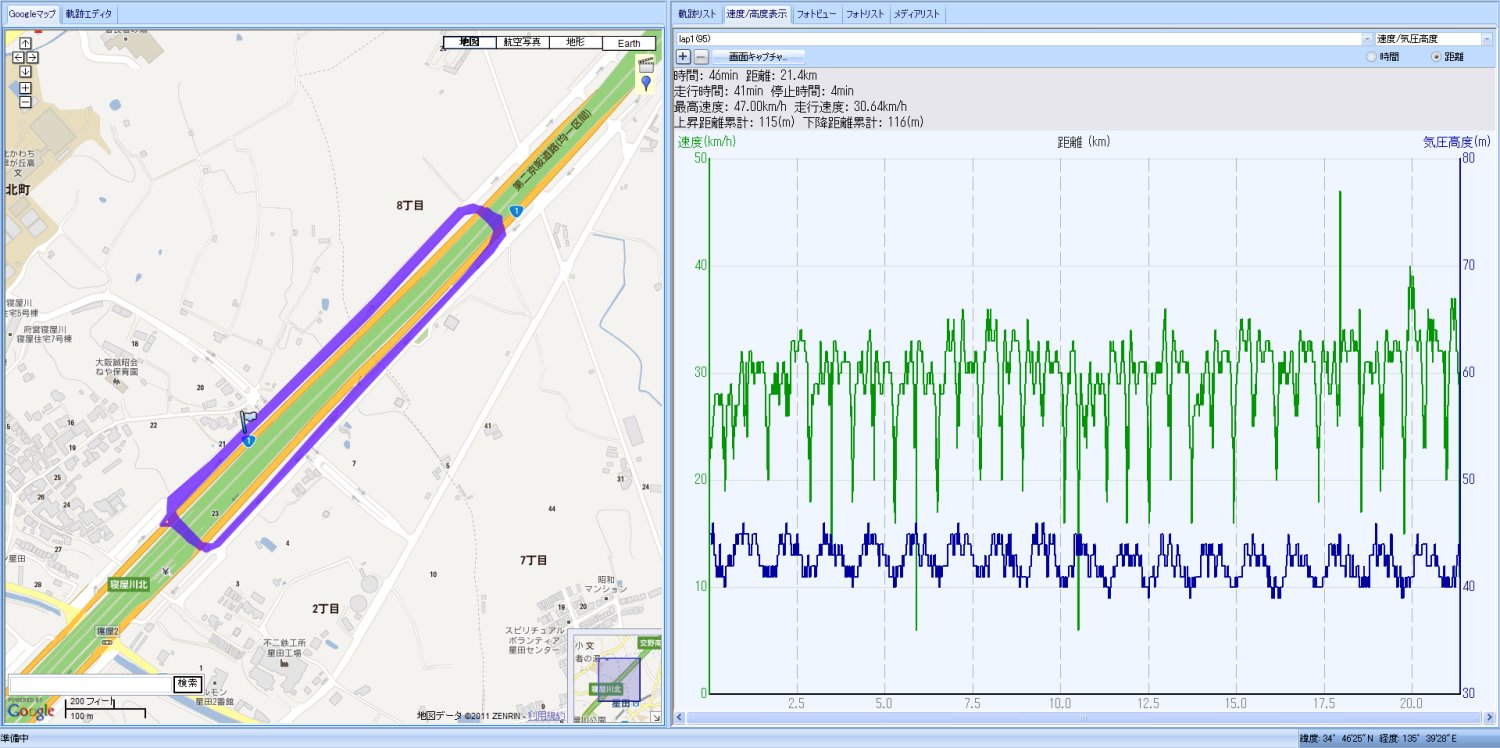The width and height of the screenshot is (1500, 748).
Task: Switch to Googleマップ tab
Action: pyautogui.click(x=32, y=14)
